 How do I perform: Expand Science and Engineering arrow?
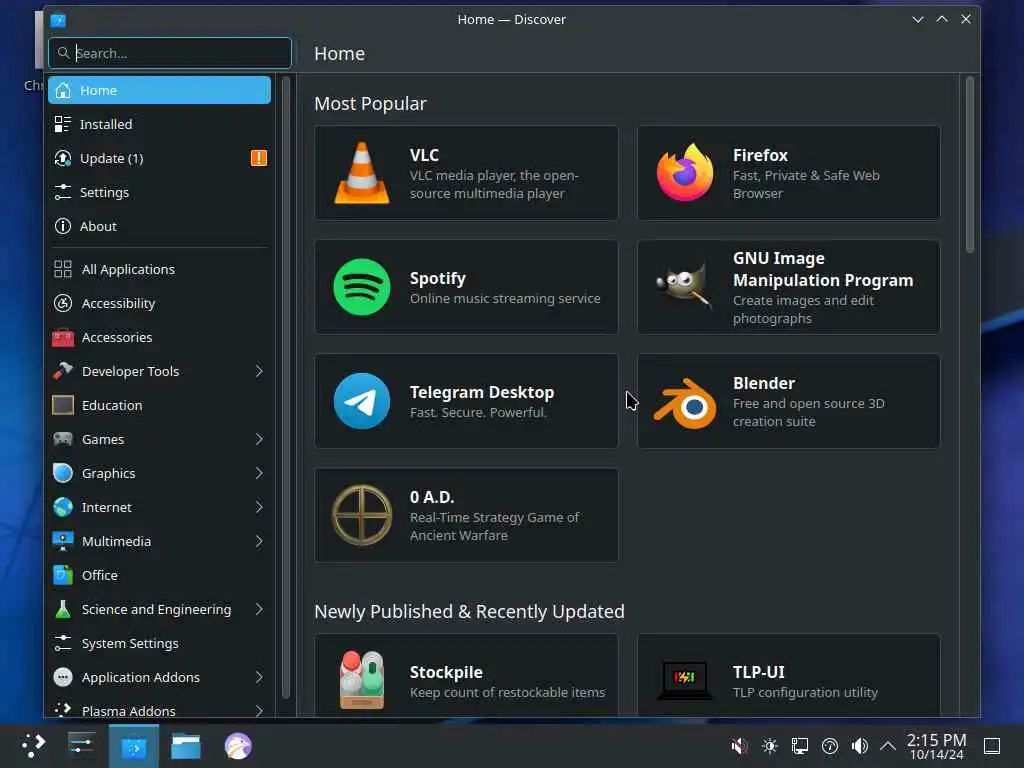259,609
